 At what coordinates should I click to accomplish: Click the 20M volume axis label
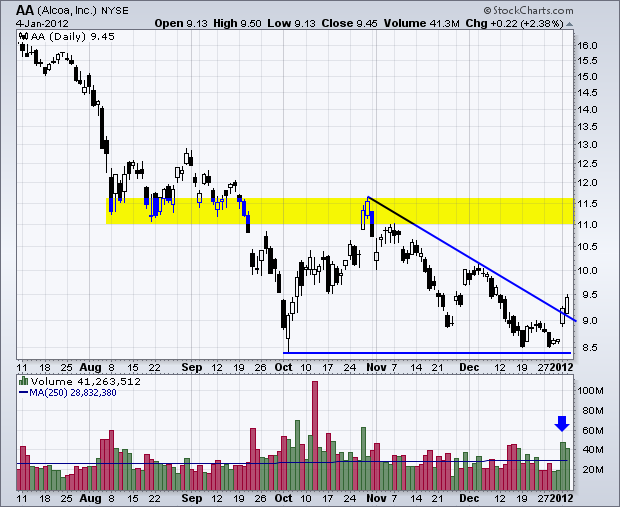pos(593,469)
